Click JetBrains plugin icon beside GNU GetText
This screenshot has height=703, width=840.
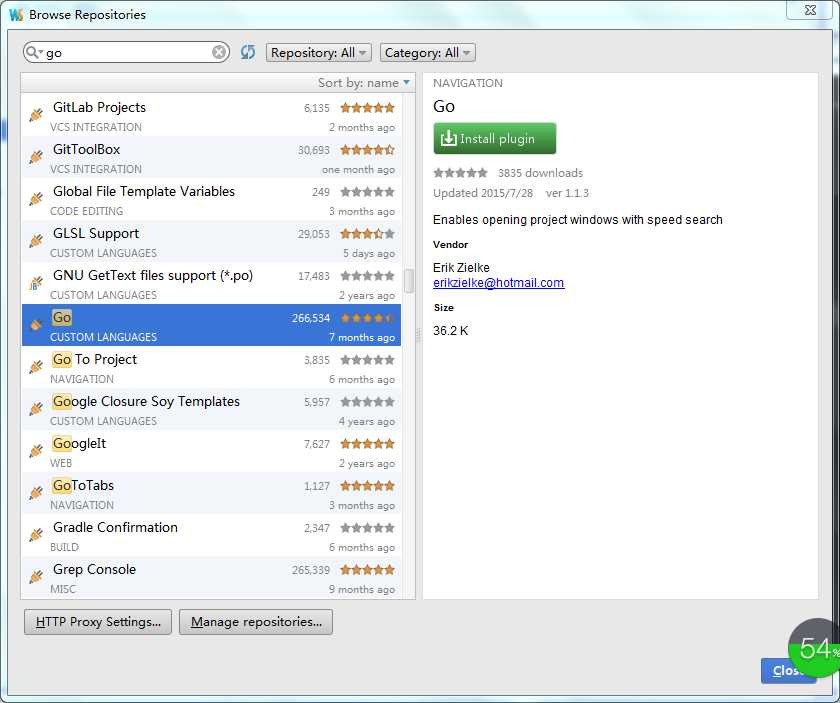tap(36, 282)
